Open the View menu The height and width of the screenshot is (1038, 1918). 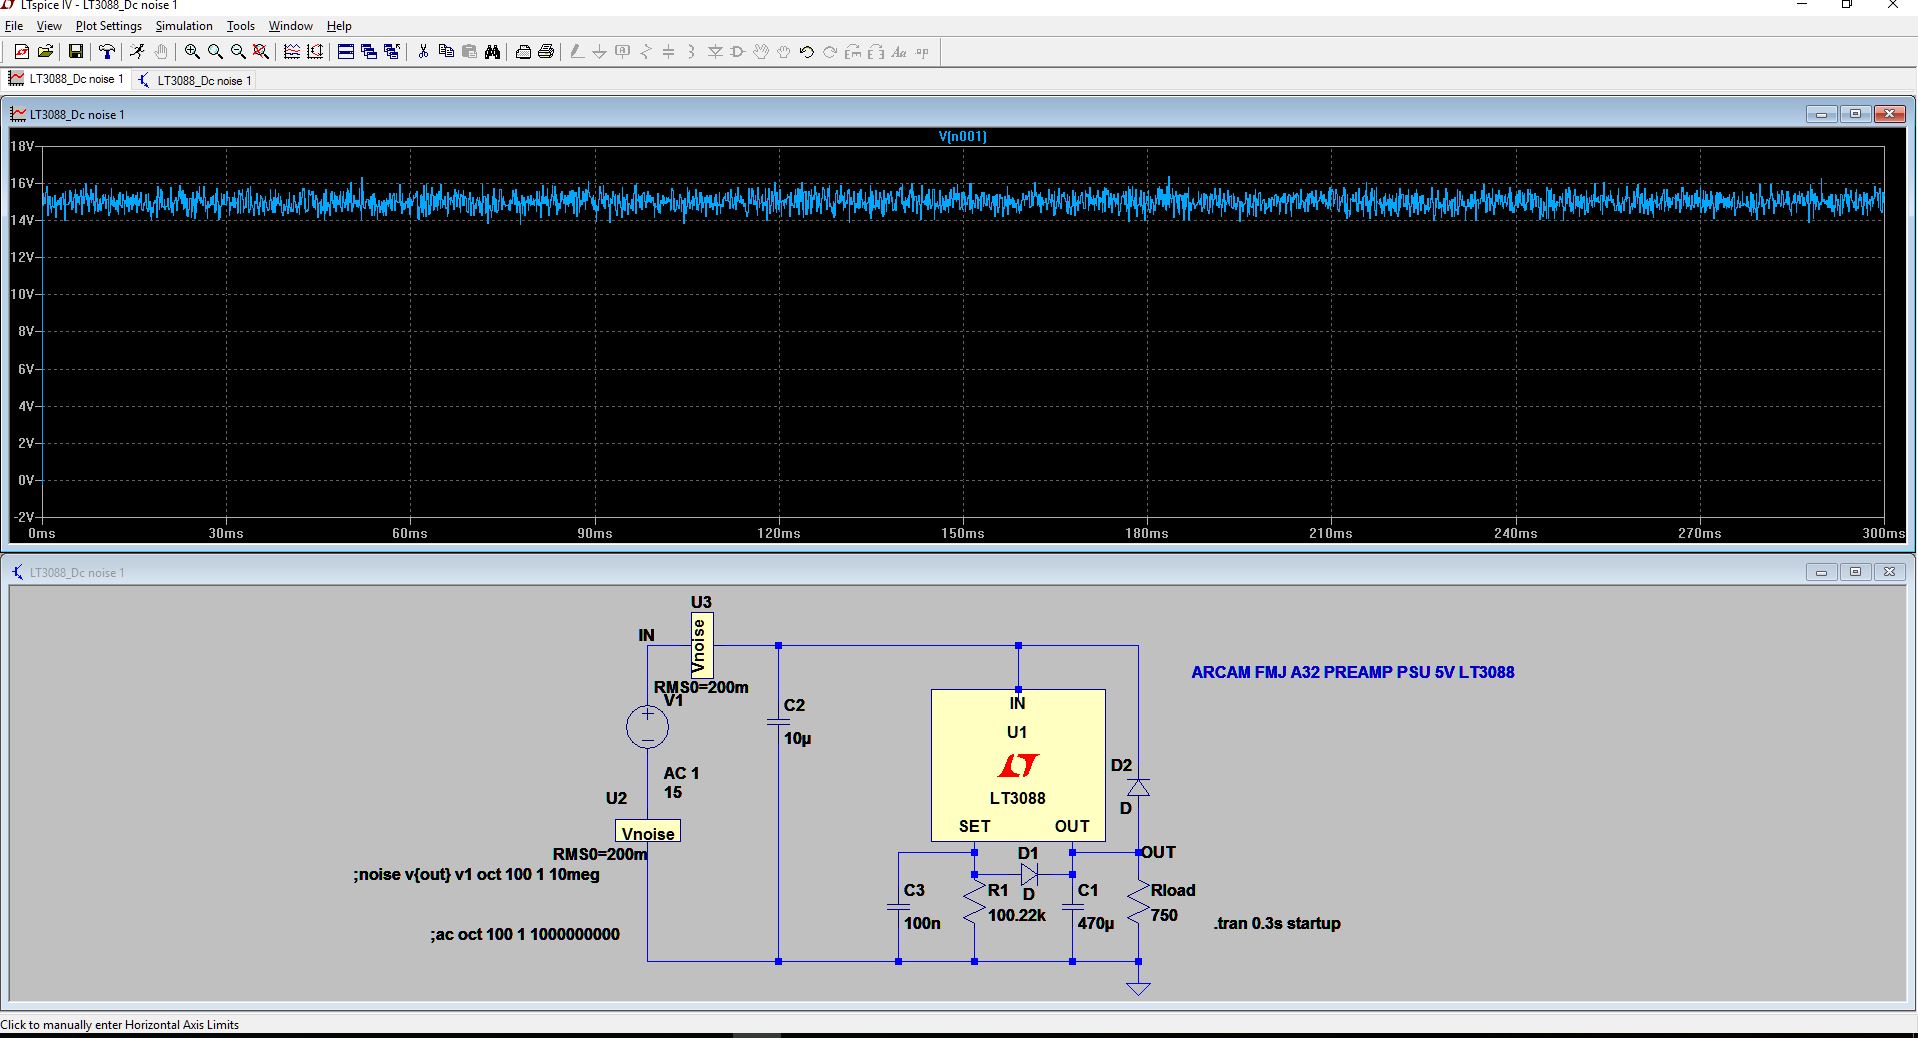point(49,26)
